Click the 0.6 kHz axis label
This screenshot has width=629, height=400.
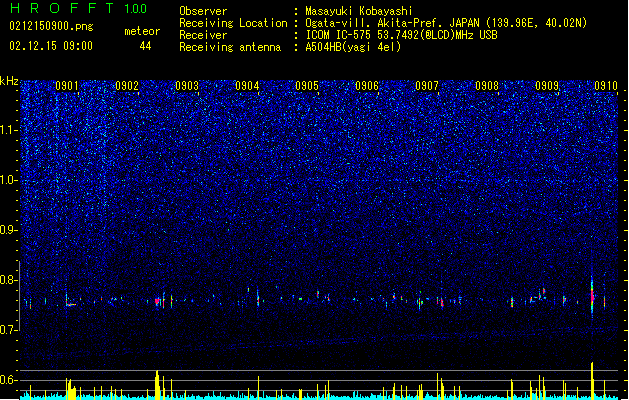point(8,380)
